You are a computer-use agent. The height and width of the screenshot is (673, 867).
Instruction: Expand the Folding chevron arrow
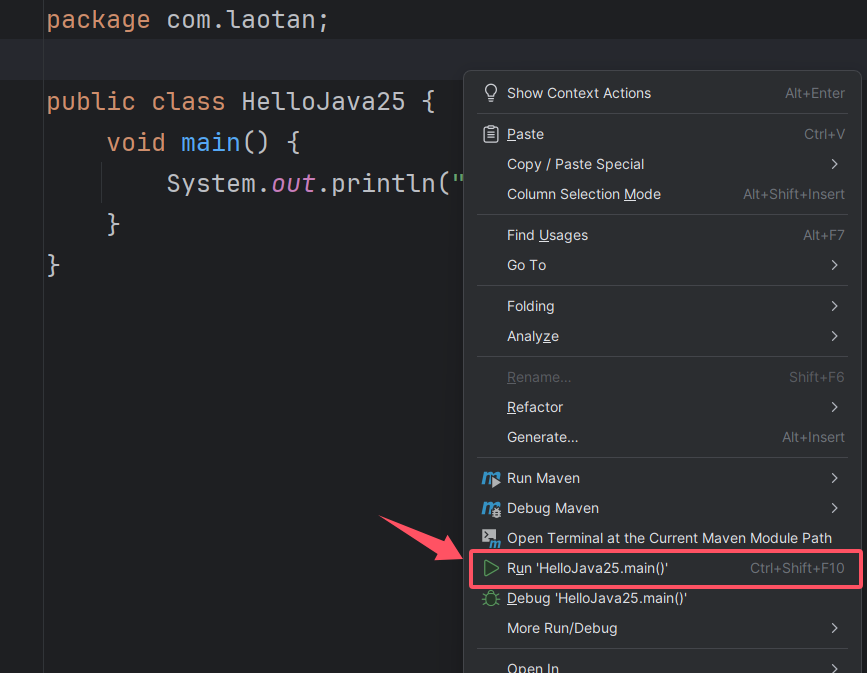(x=834, y=306)
